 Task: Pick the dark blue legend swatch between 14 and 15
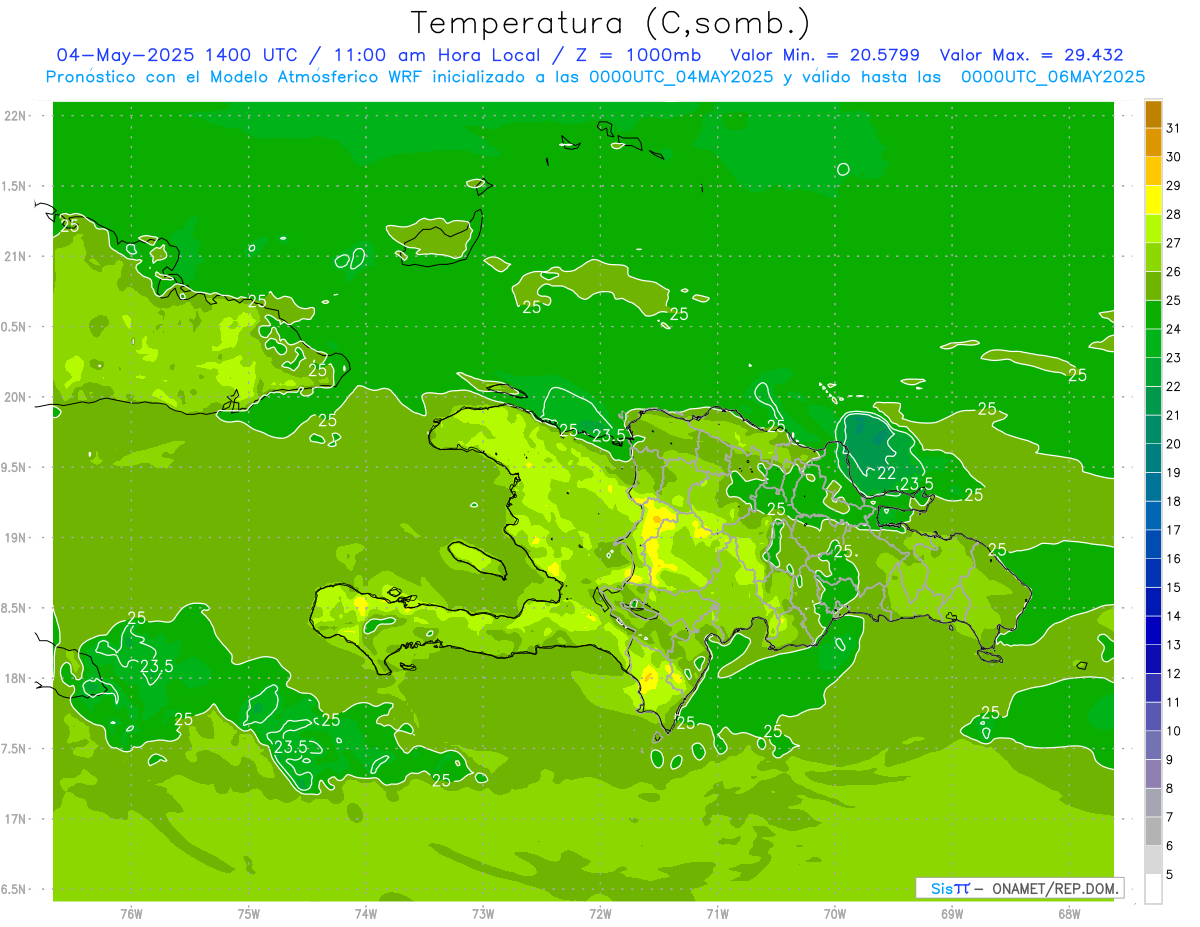click(x=1153, y=602)
